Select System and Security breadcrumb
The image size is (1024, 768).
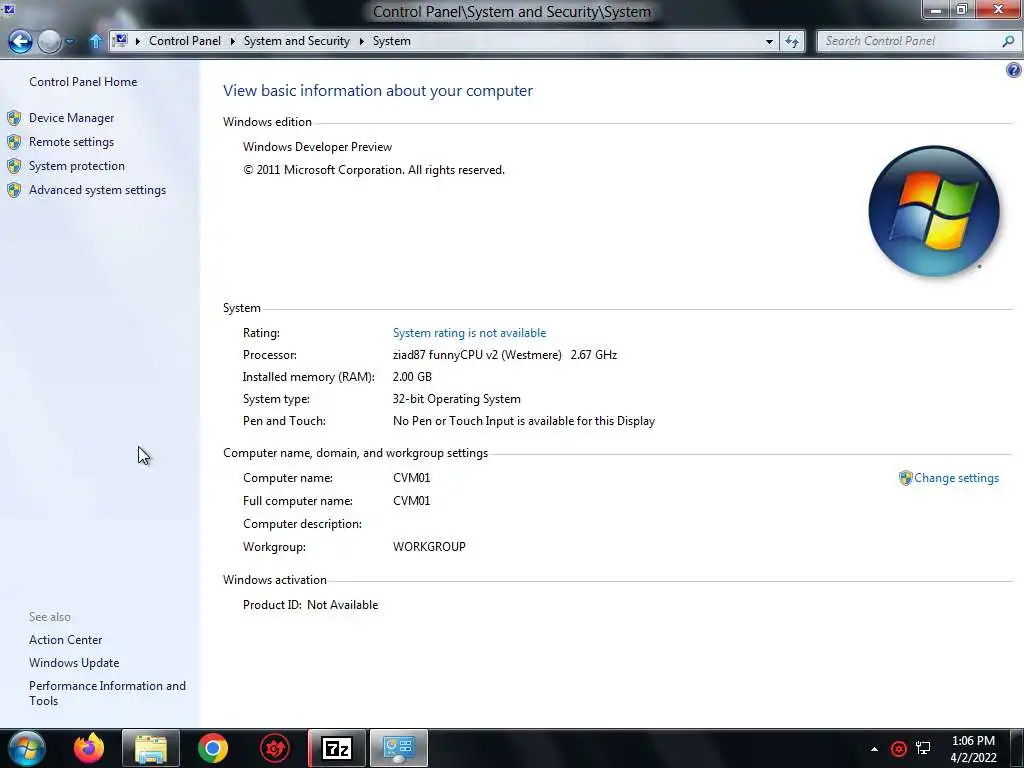(x=296, y=40)
